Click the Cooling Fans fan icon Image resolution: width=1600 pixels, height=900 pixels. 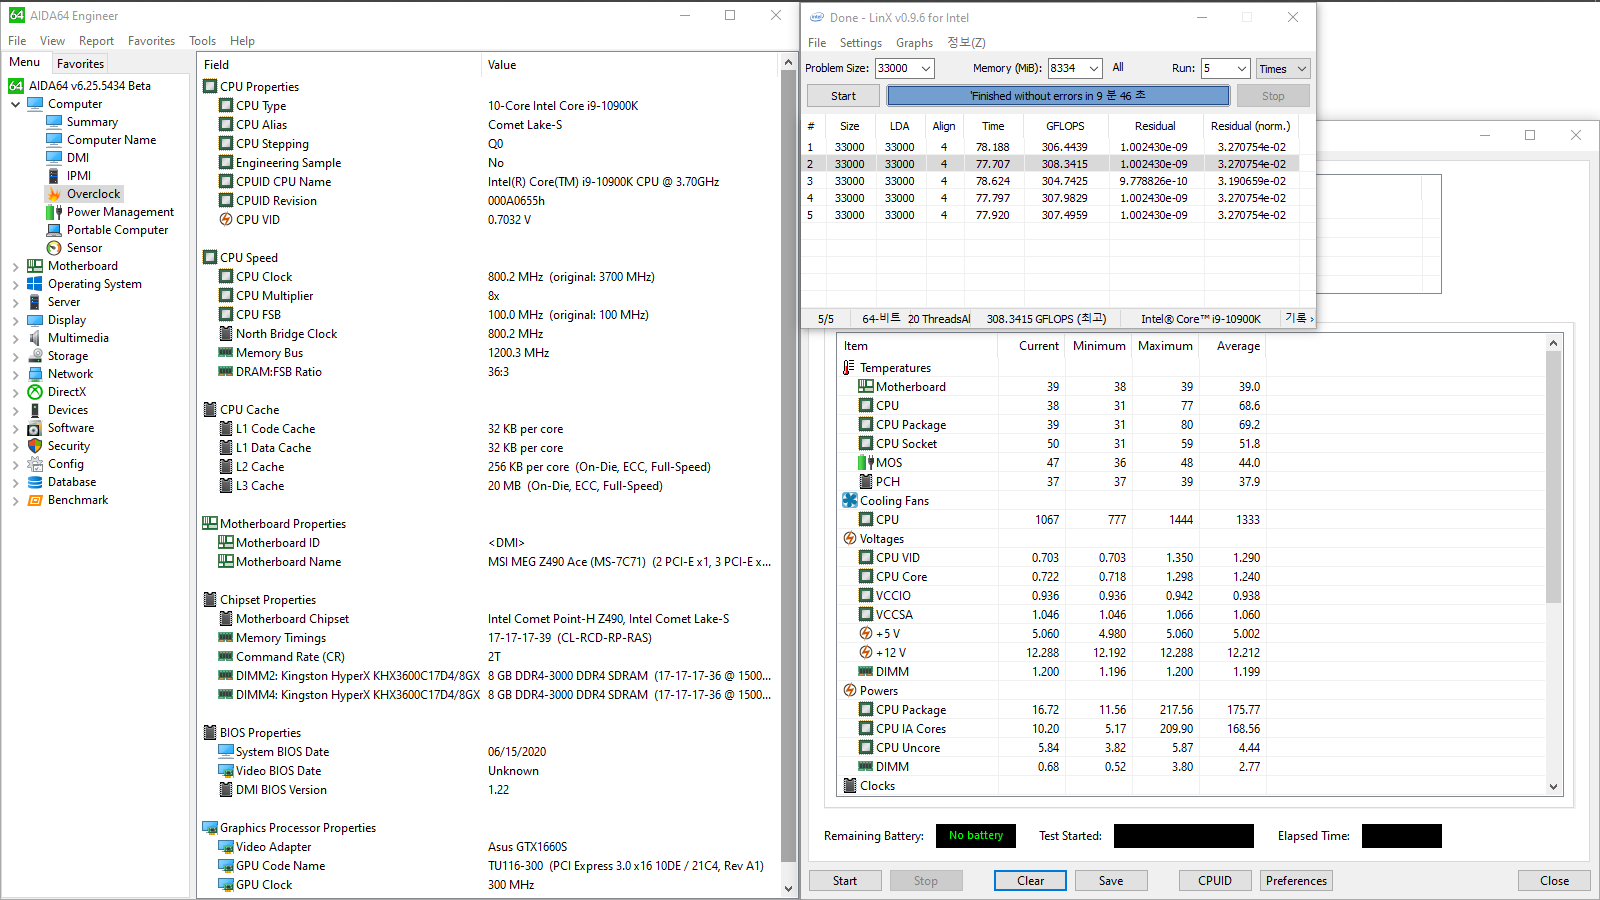tap(850, 501)
